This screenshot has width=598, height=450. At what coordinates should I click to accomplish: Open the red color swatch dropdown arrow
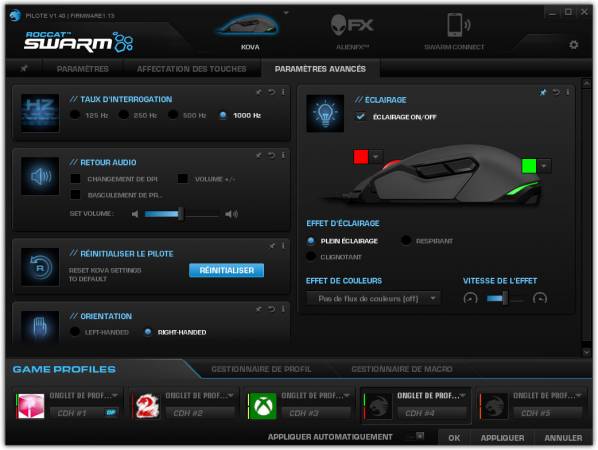click(x=376, y=156)
